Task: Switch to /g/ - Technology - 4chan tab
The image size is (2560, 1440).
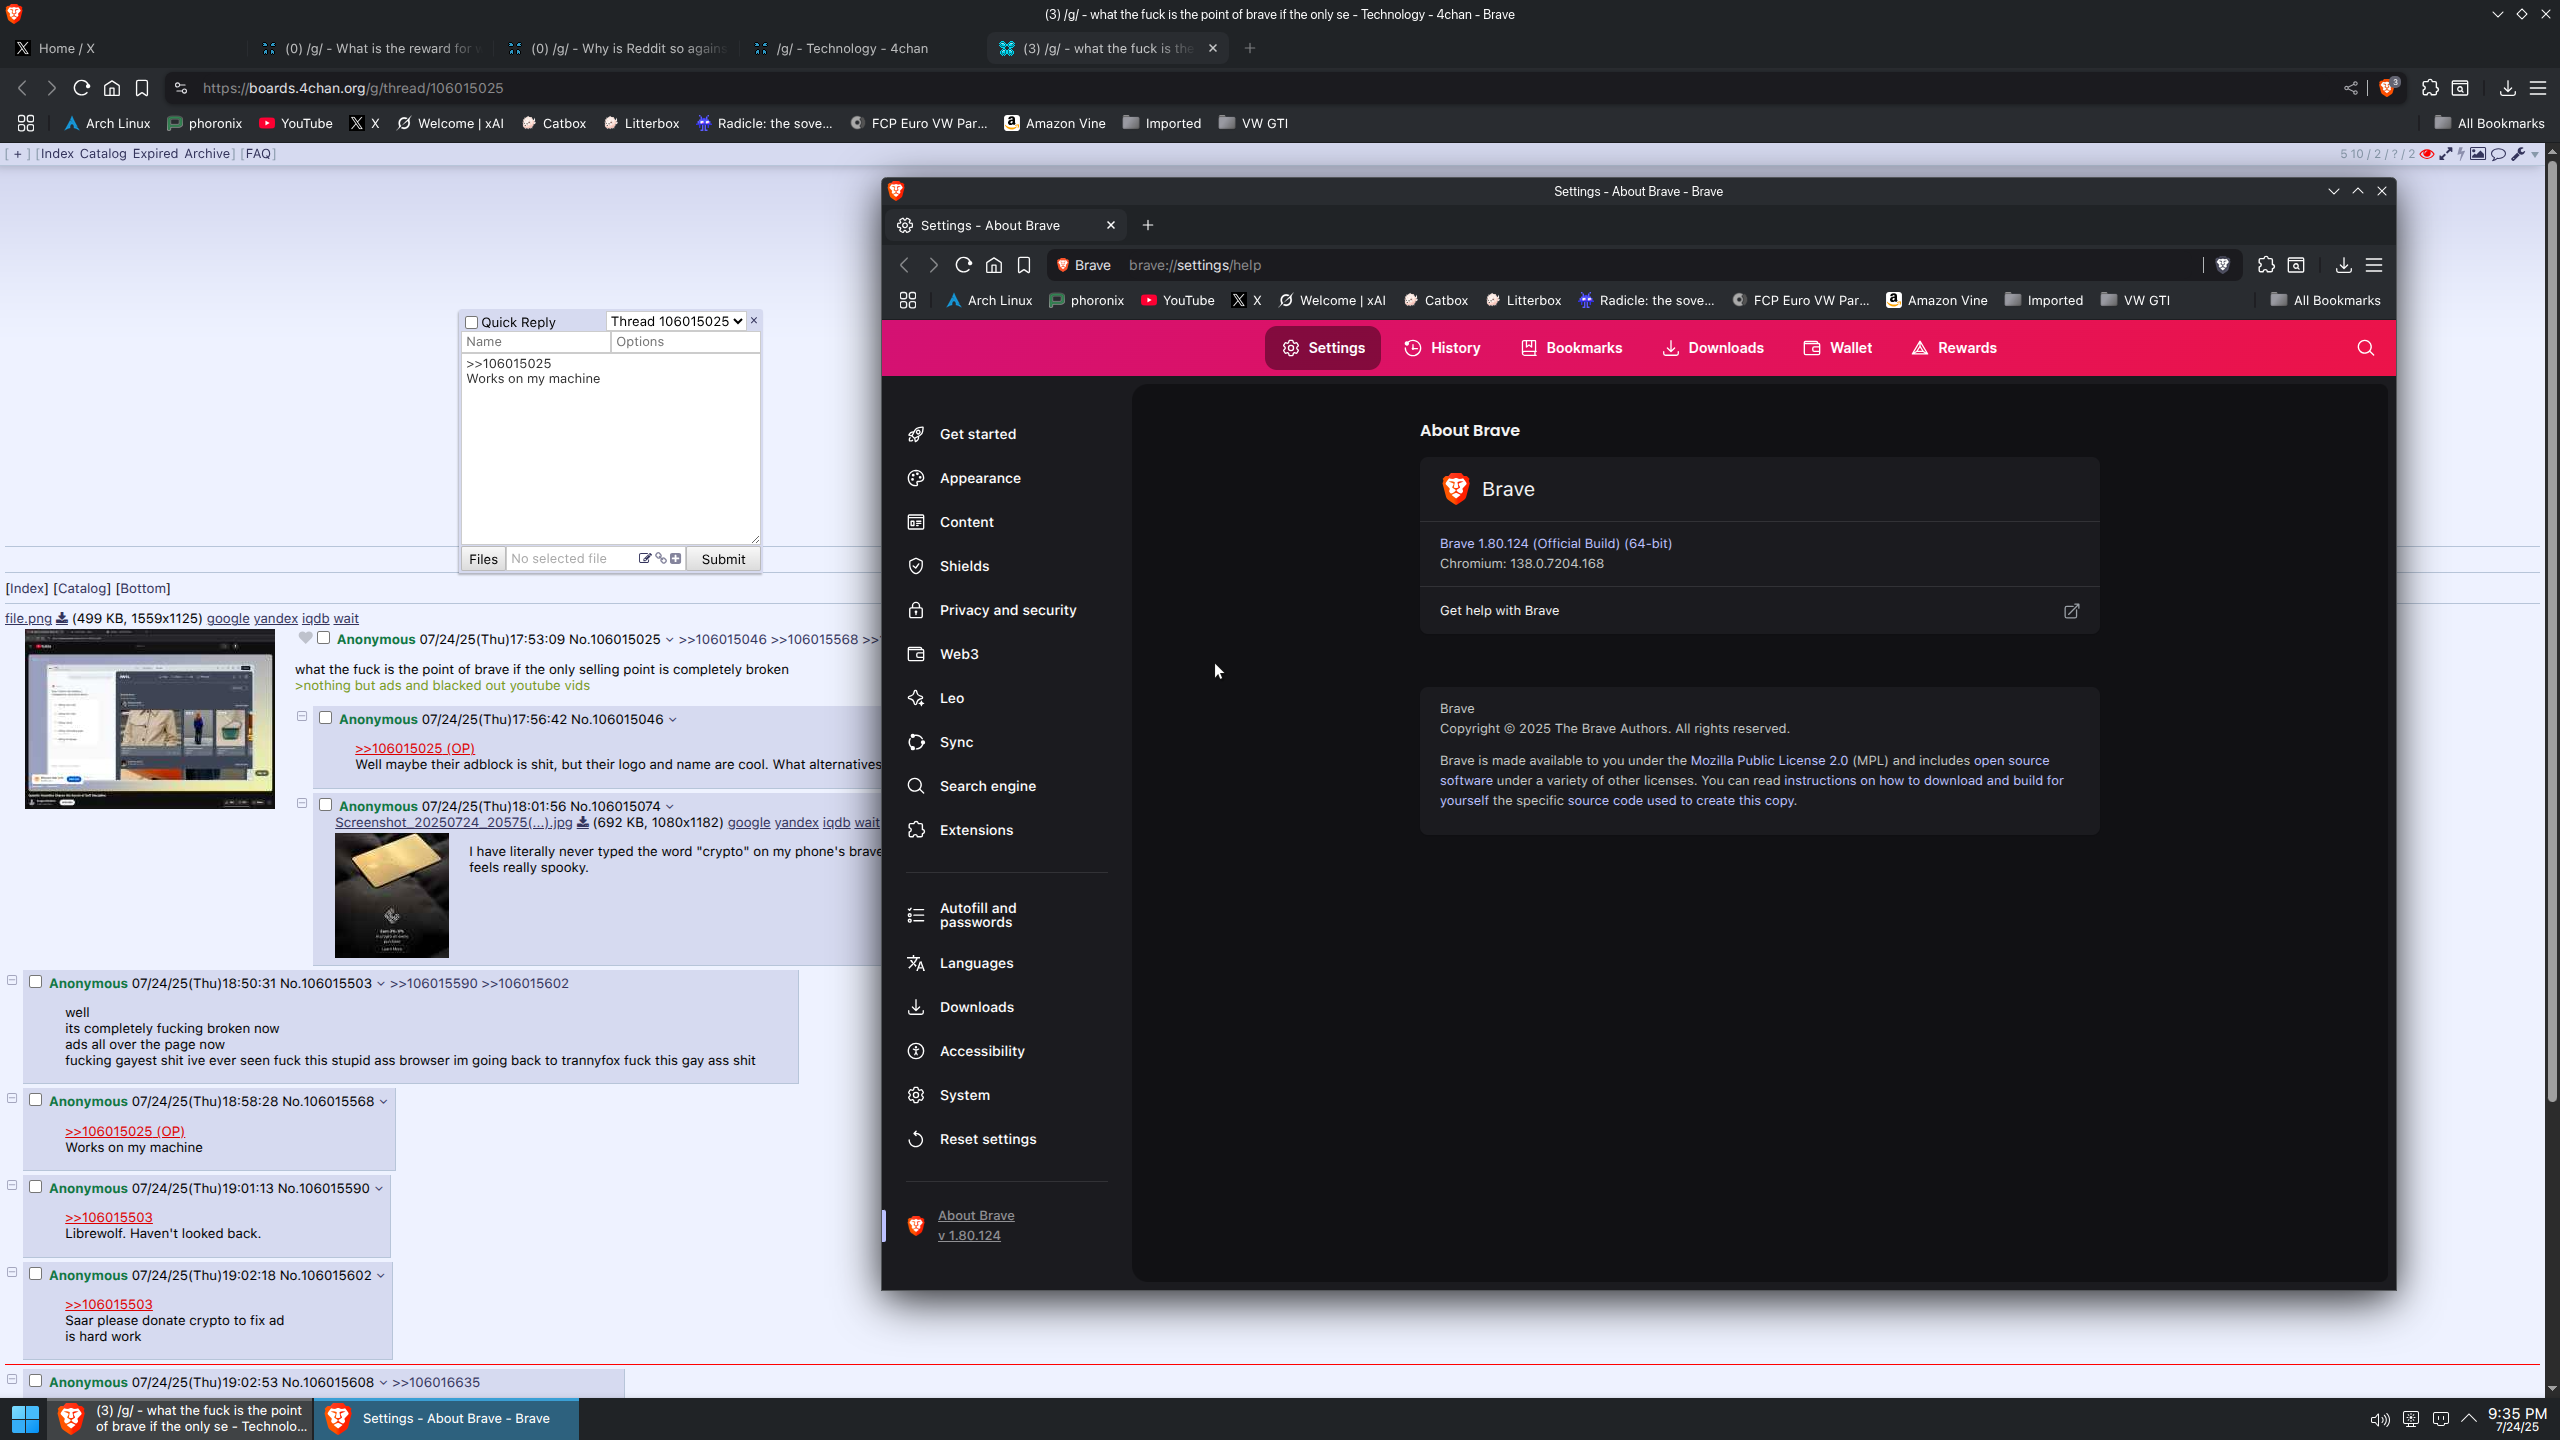Action: [860, 48]
